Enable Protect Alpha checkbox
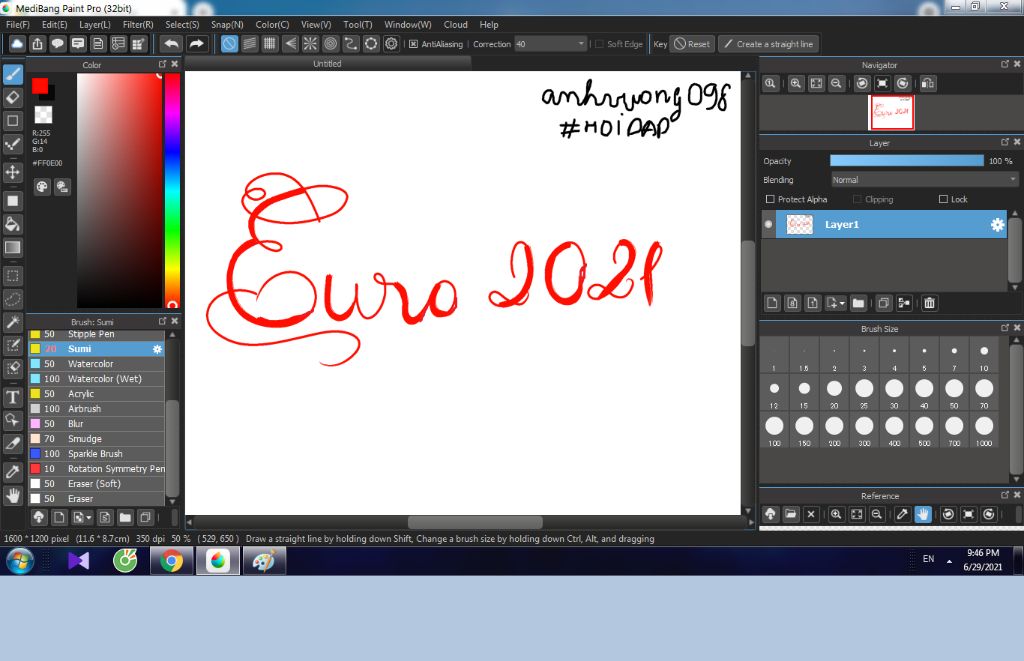The width and height of the screenshot is (1024, 661). tap(770, 199)
